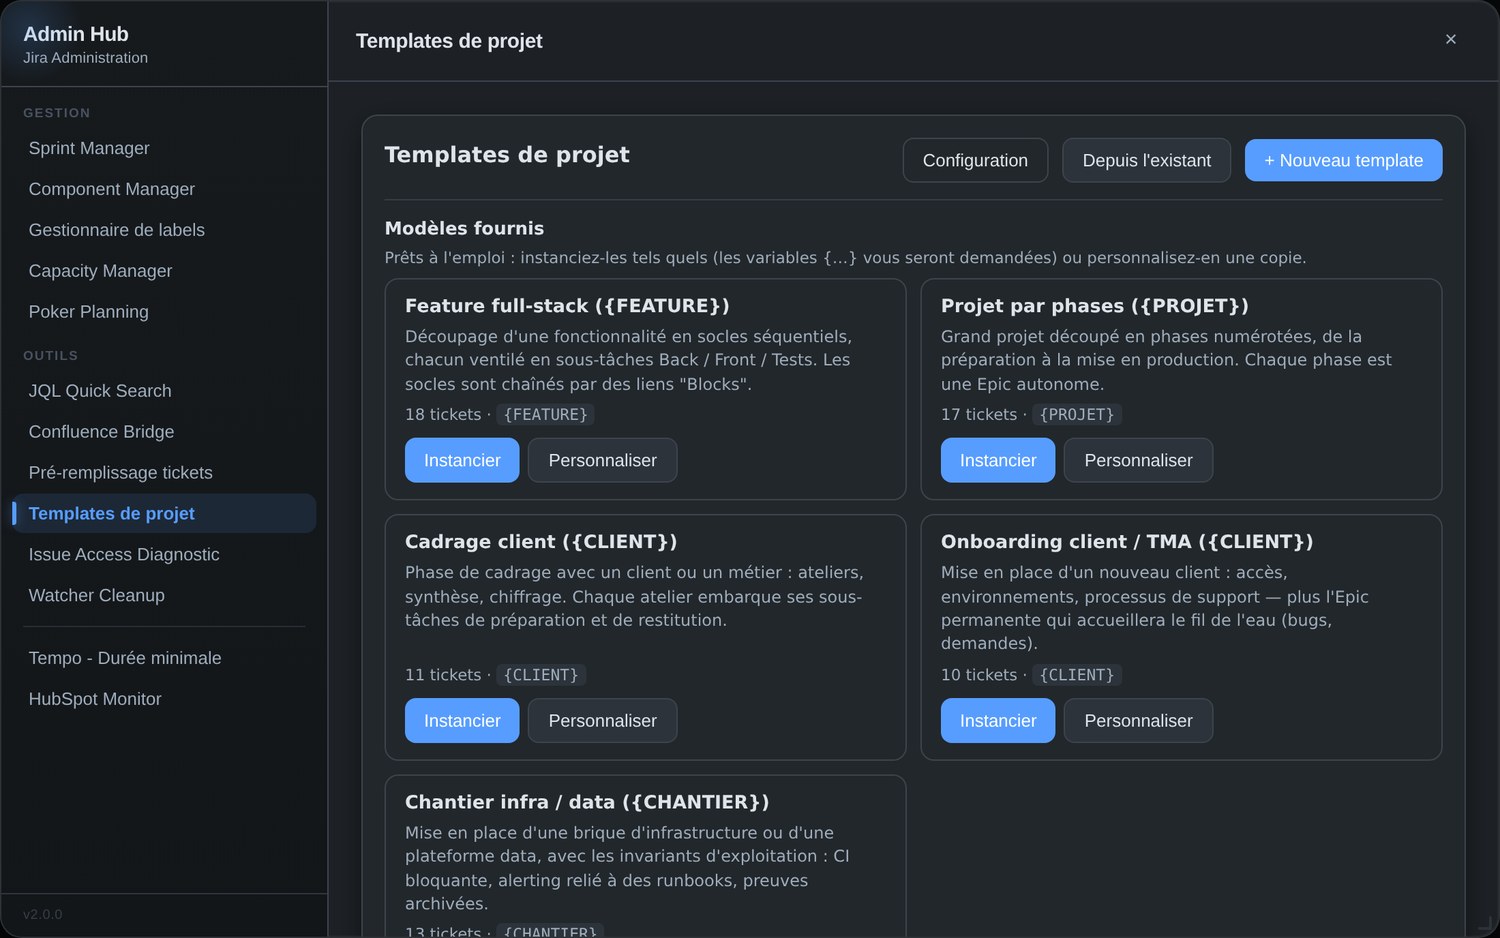The height and width of the screenshot is (938, 1500).
Task: Go to HubSpot Monitor
Action: (x=164, y=699)
